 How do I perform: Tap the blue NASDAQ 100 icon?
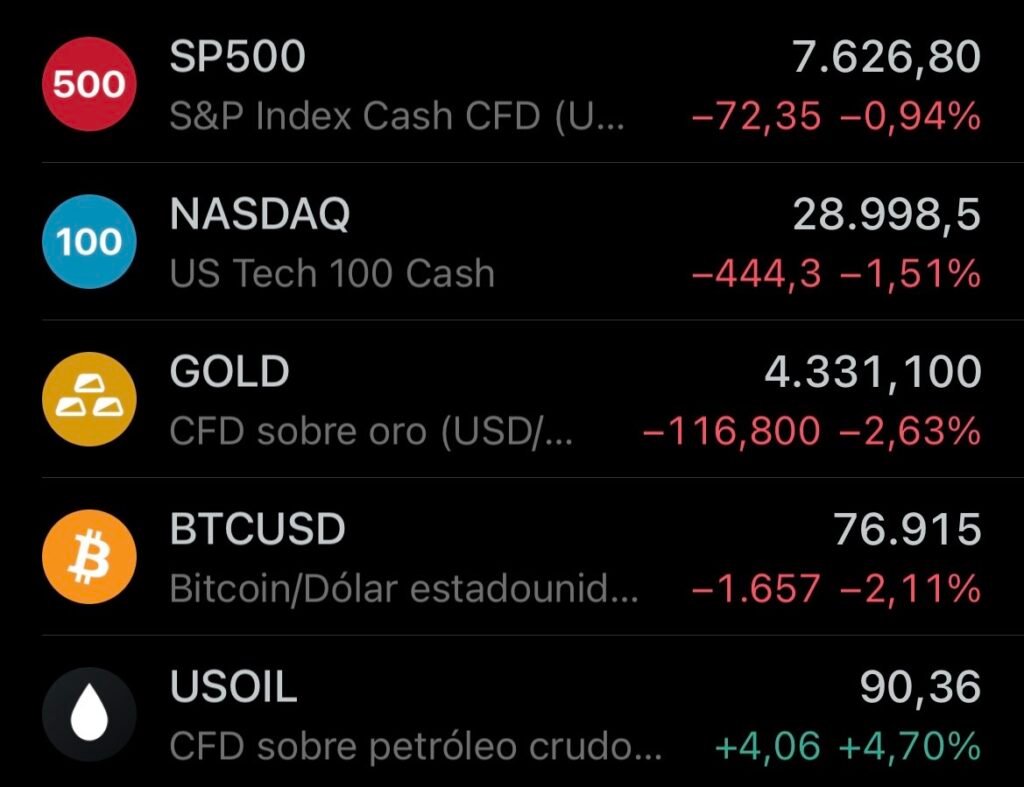click(89, 242)
